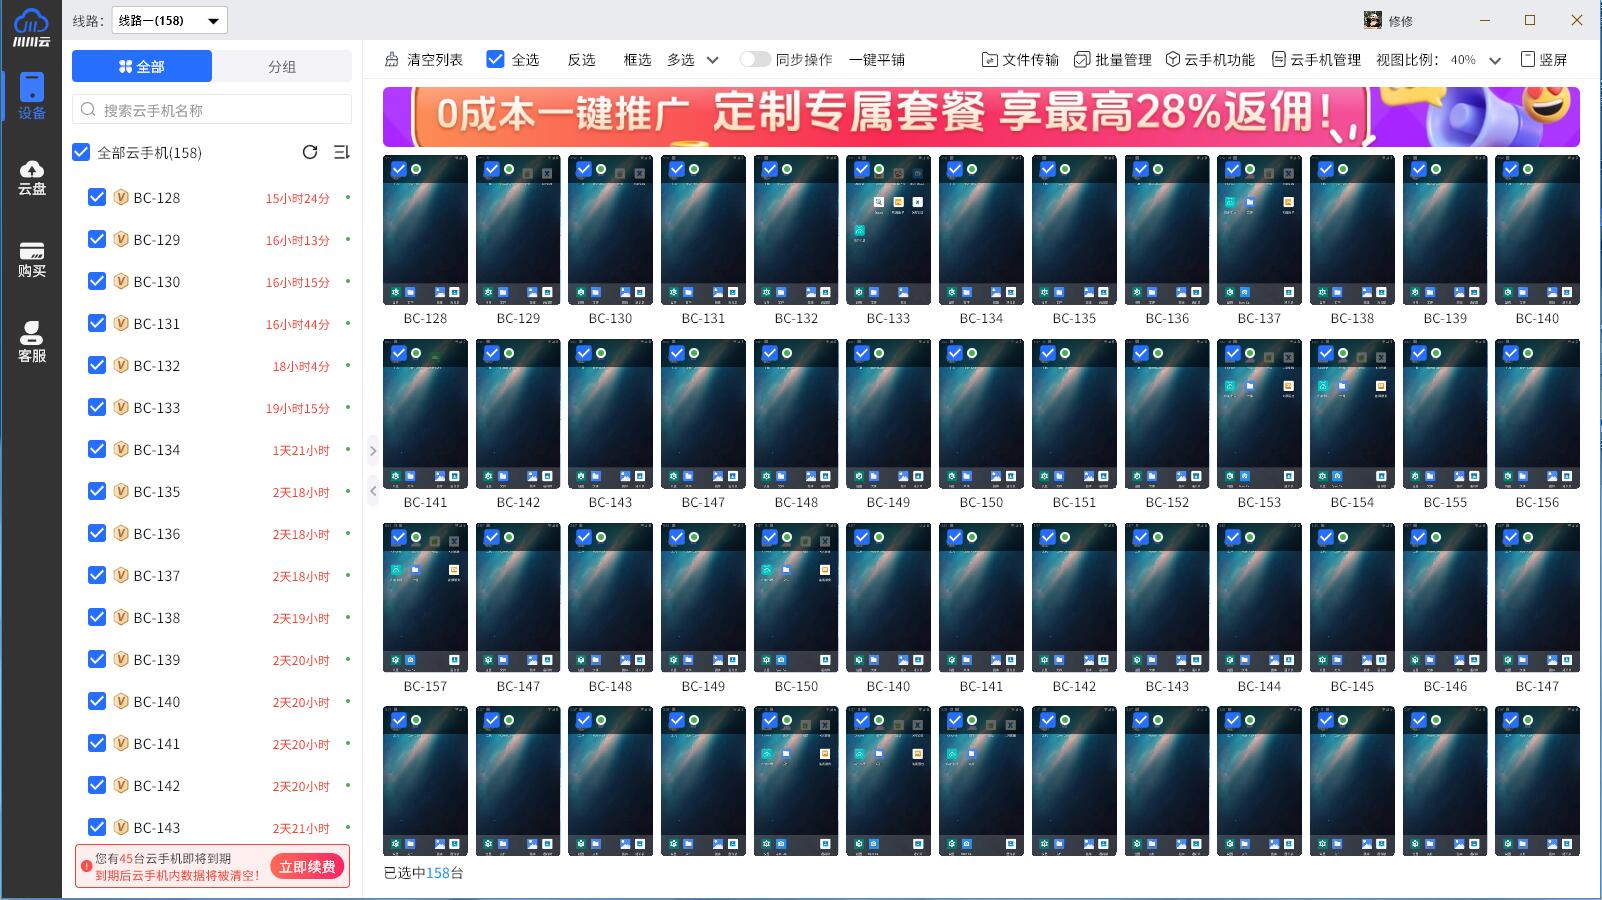1602x900 pixels.
Task: Uncheck the 全选 select-all checkbox
Action: point(496,59)
